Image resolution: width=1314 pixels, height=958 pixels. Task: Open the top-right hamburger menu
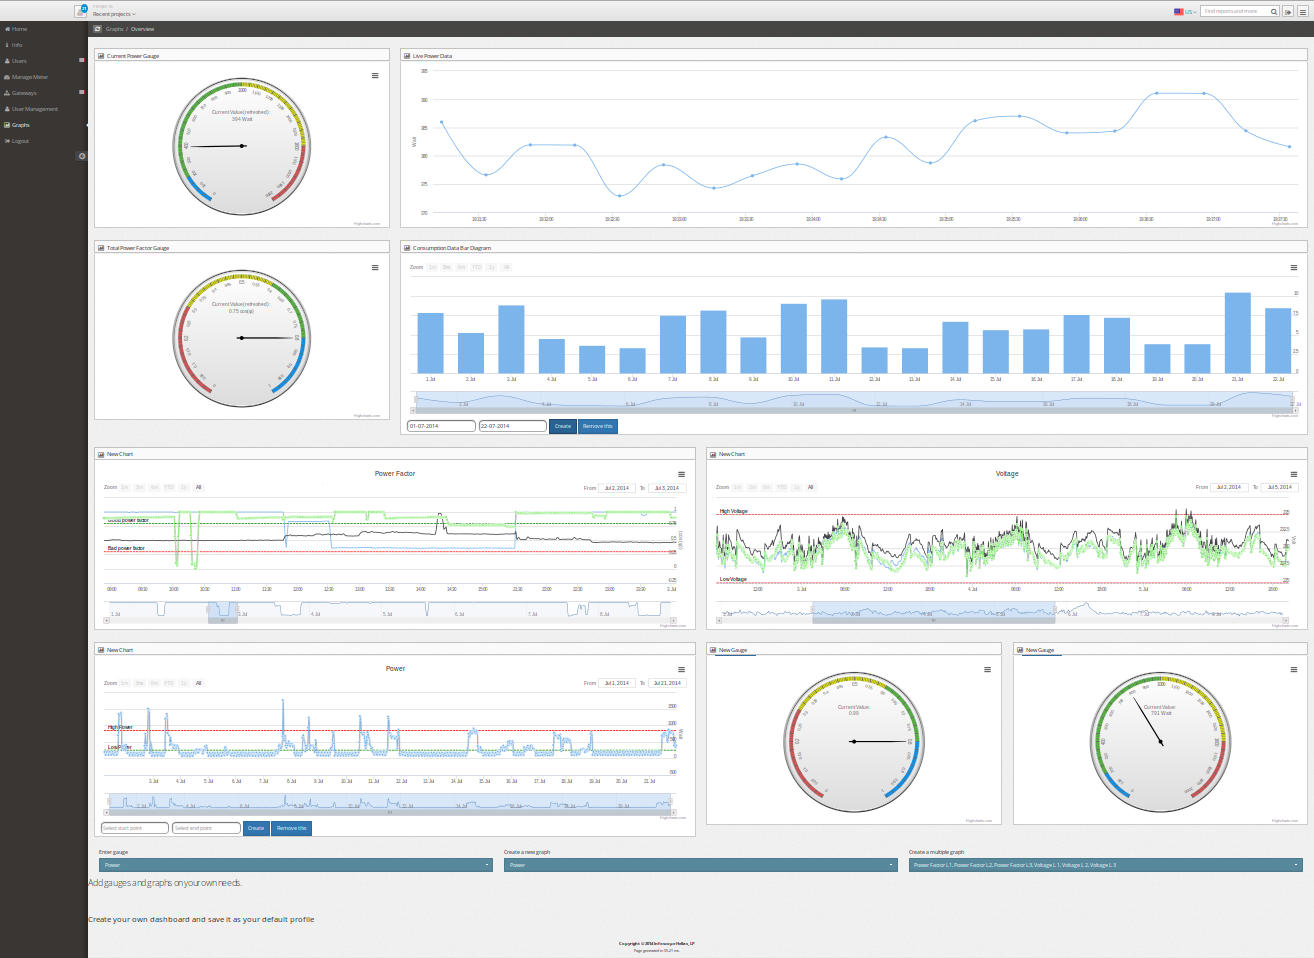pos(1302,11)
